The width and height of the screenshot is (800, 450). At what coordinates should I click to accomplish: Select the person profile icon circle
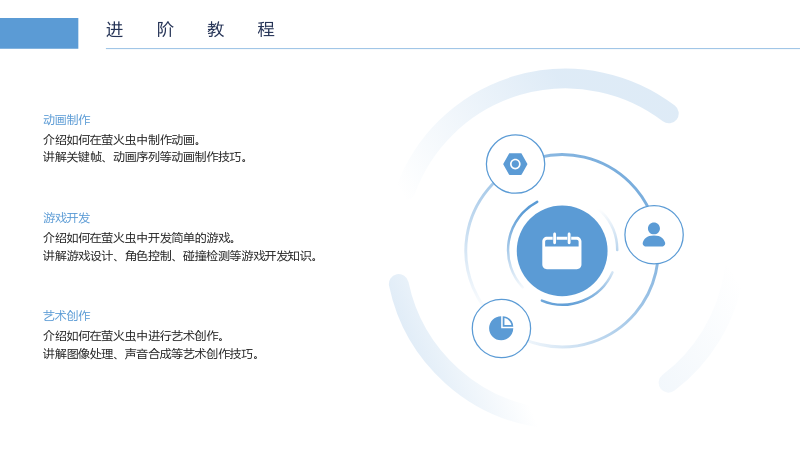pos(654,235)
